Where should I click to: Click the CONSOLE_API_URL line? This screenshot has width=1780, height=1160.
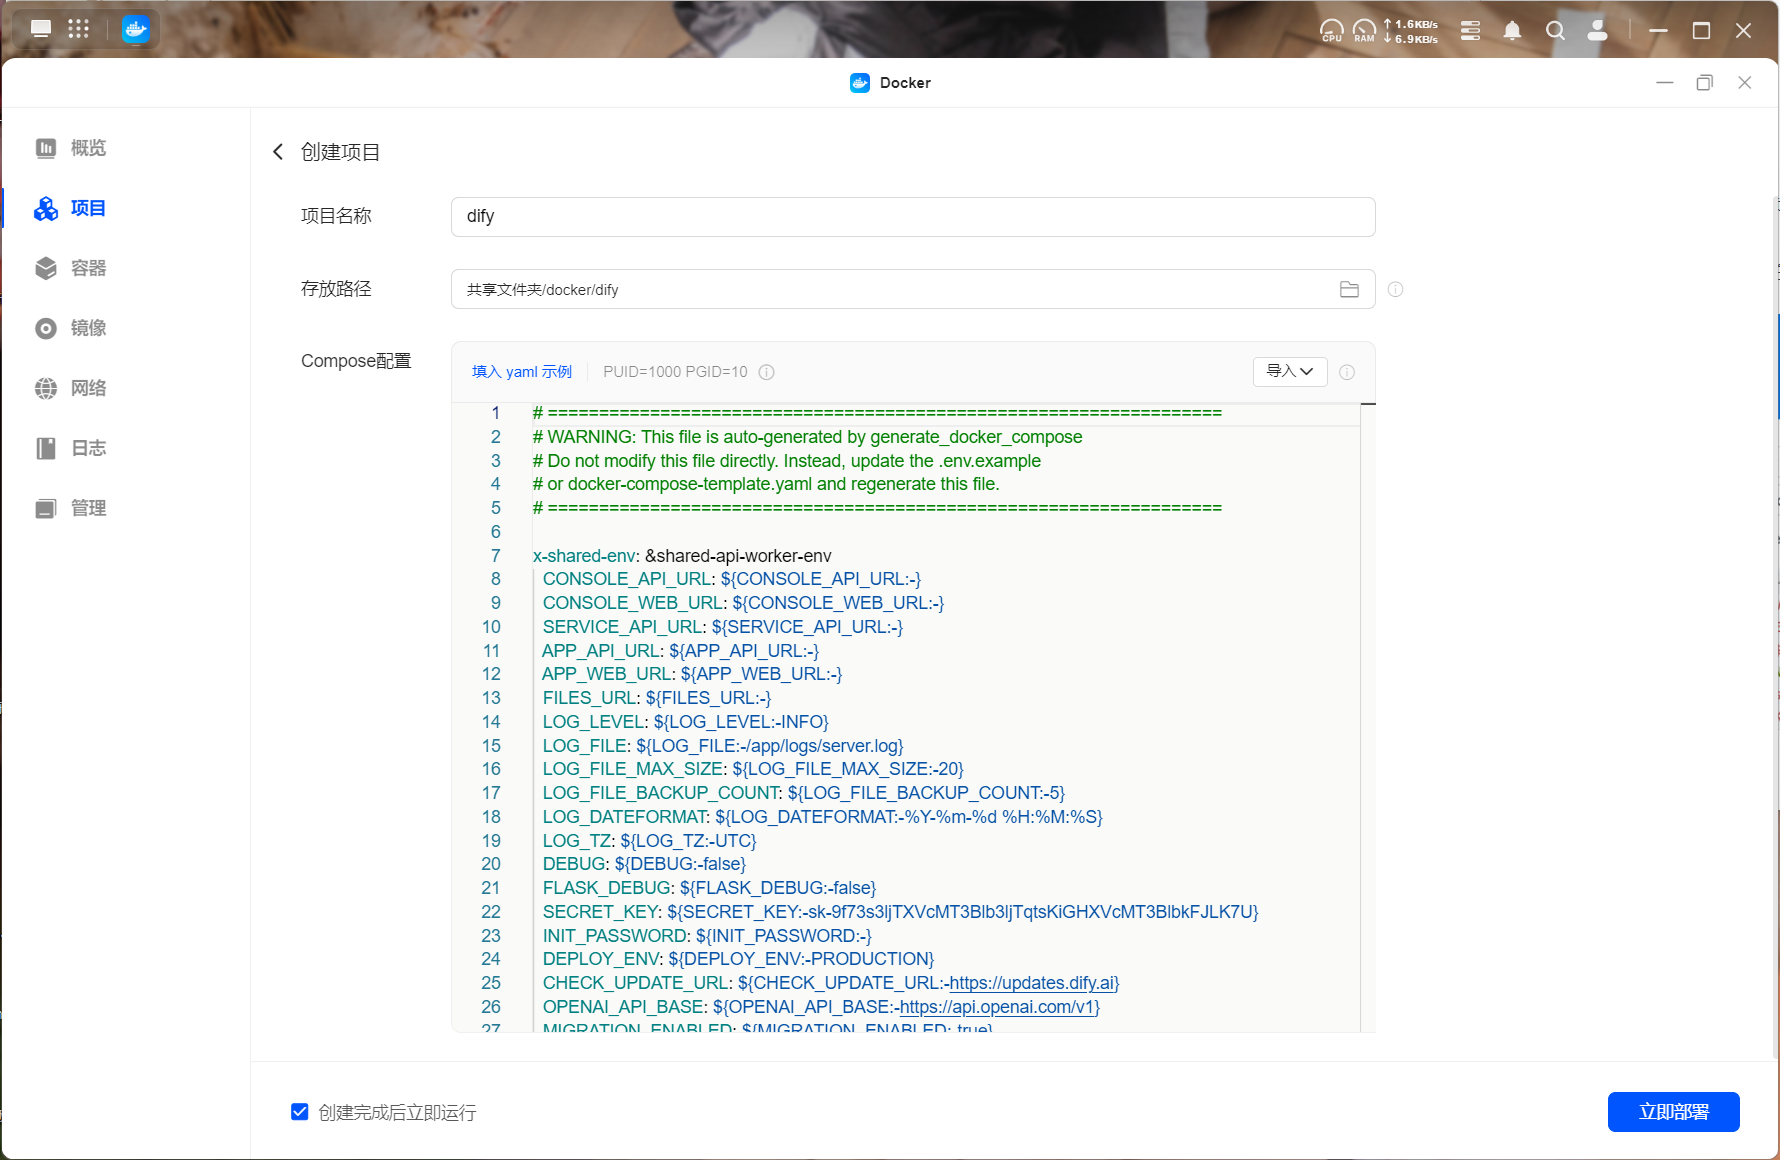731,579
